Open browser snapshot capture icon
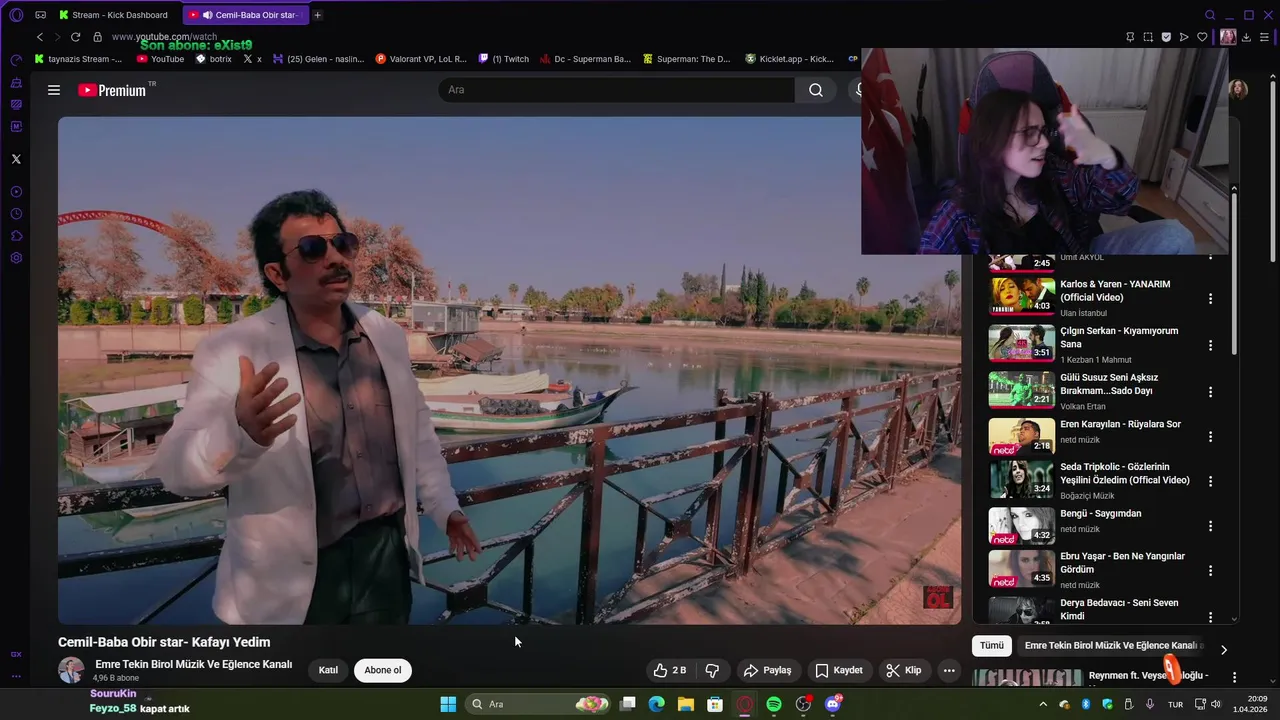Image resolution: width=1280 pixels, height=720 pixels. click(x=1148, y=37)
